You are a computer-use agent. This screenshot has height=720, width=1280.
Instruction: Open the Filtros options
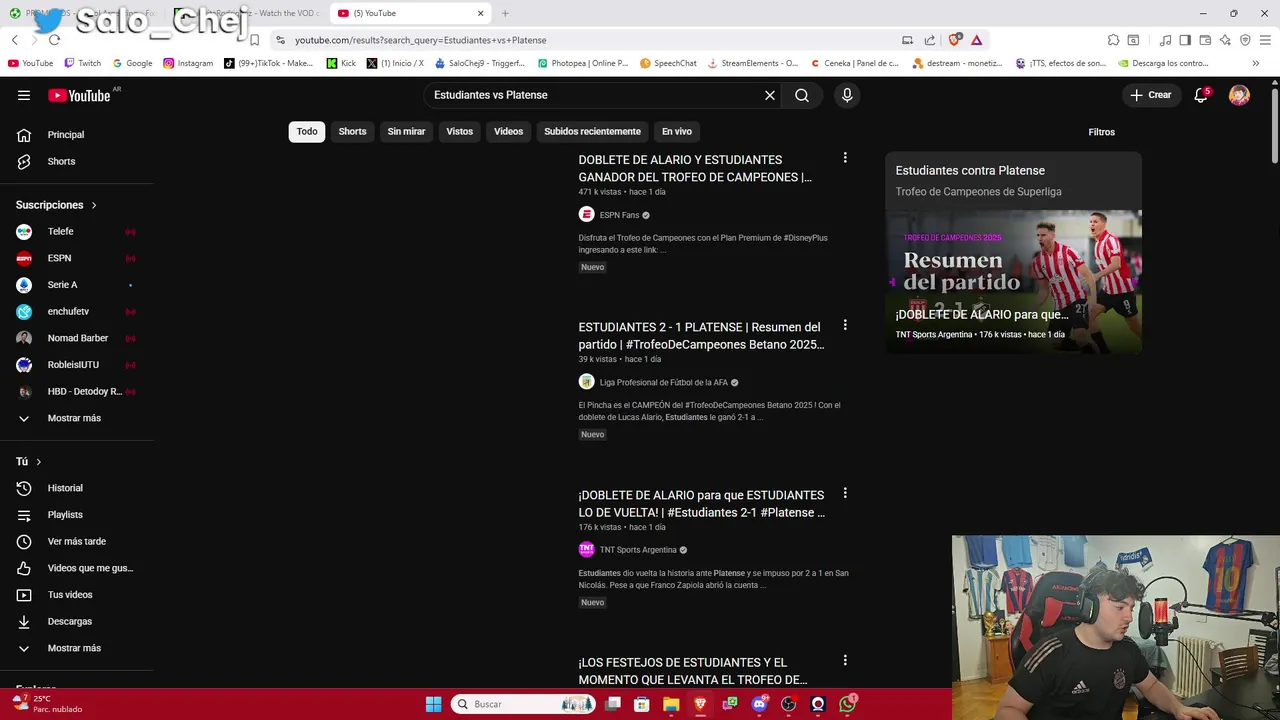point(1101,132)
